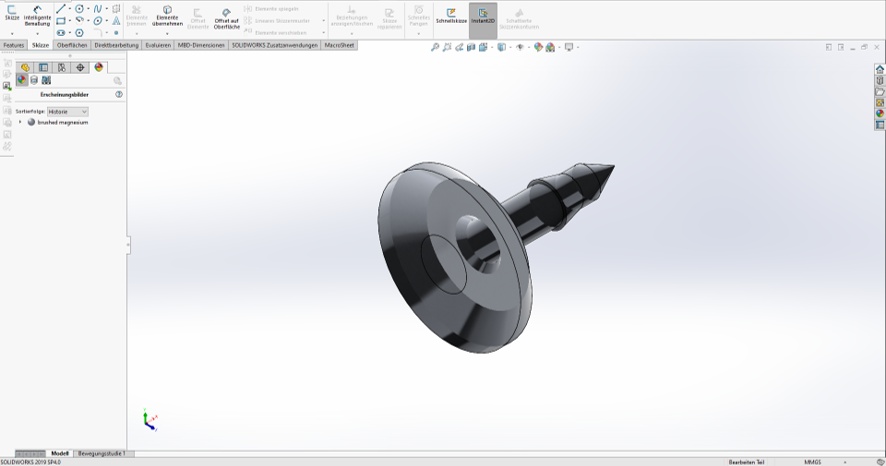The image size is (886, 466).
Task: Click Offset auf Oberfläche tool
Action: (227, 19)
